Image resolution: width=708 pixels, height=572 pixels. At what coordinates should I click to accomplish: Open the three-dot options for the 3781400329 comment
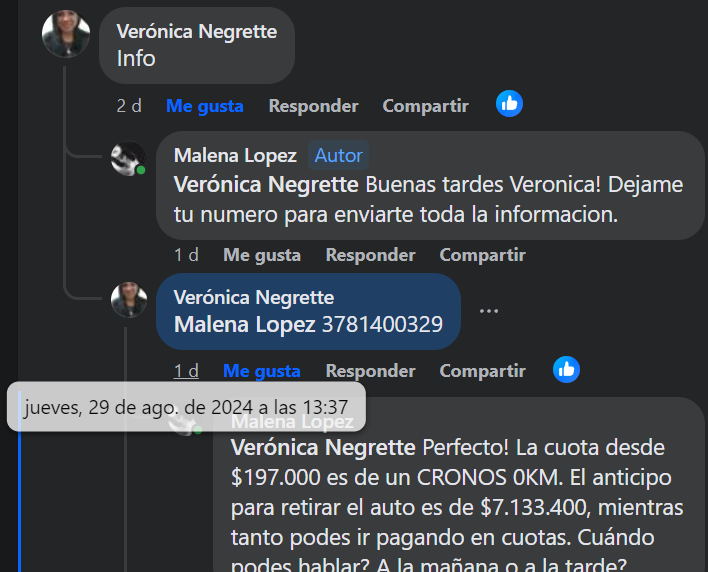(x=489, y=311)
